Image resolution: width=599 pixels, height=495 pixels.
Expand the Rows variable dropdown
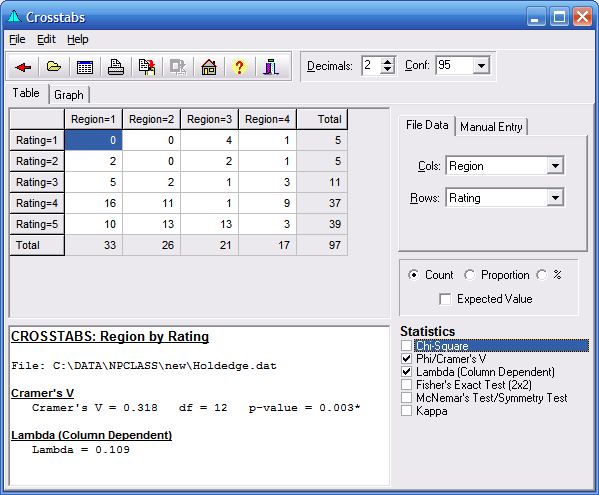tap(555, 198)
